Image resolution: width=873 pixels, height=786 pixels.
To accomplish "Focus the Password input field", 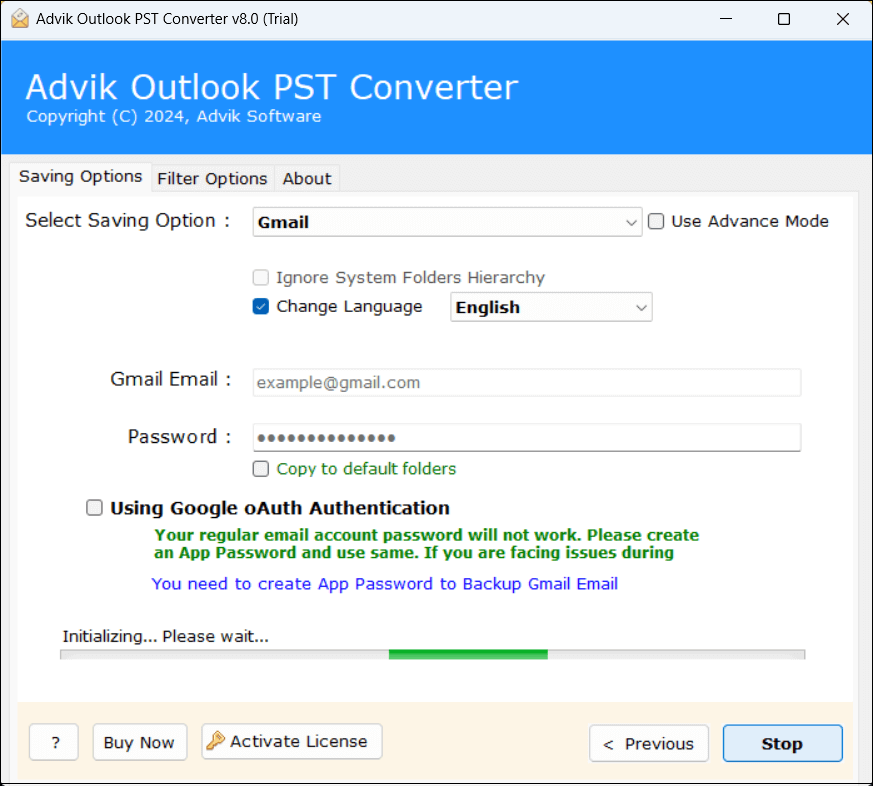I will [x=527, y=438].
